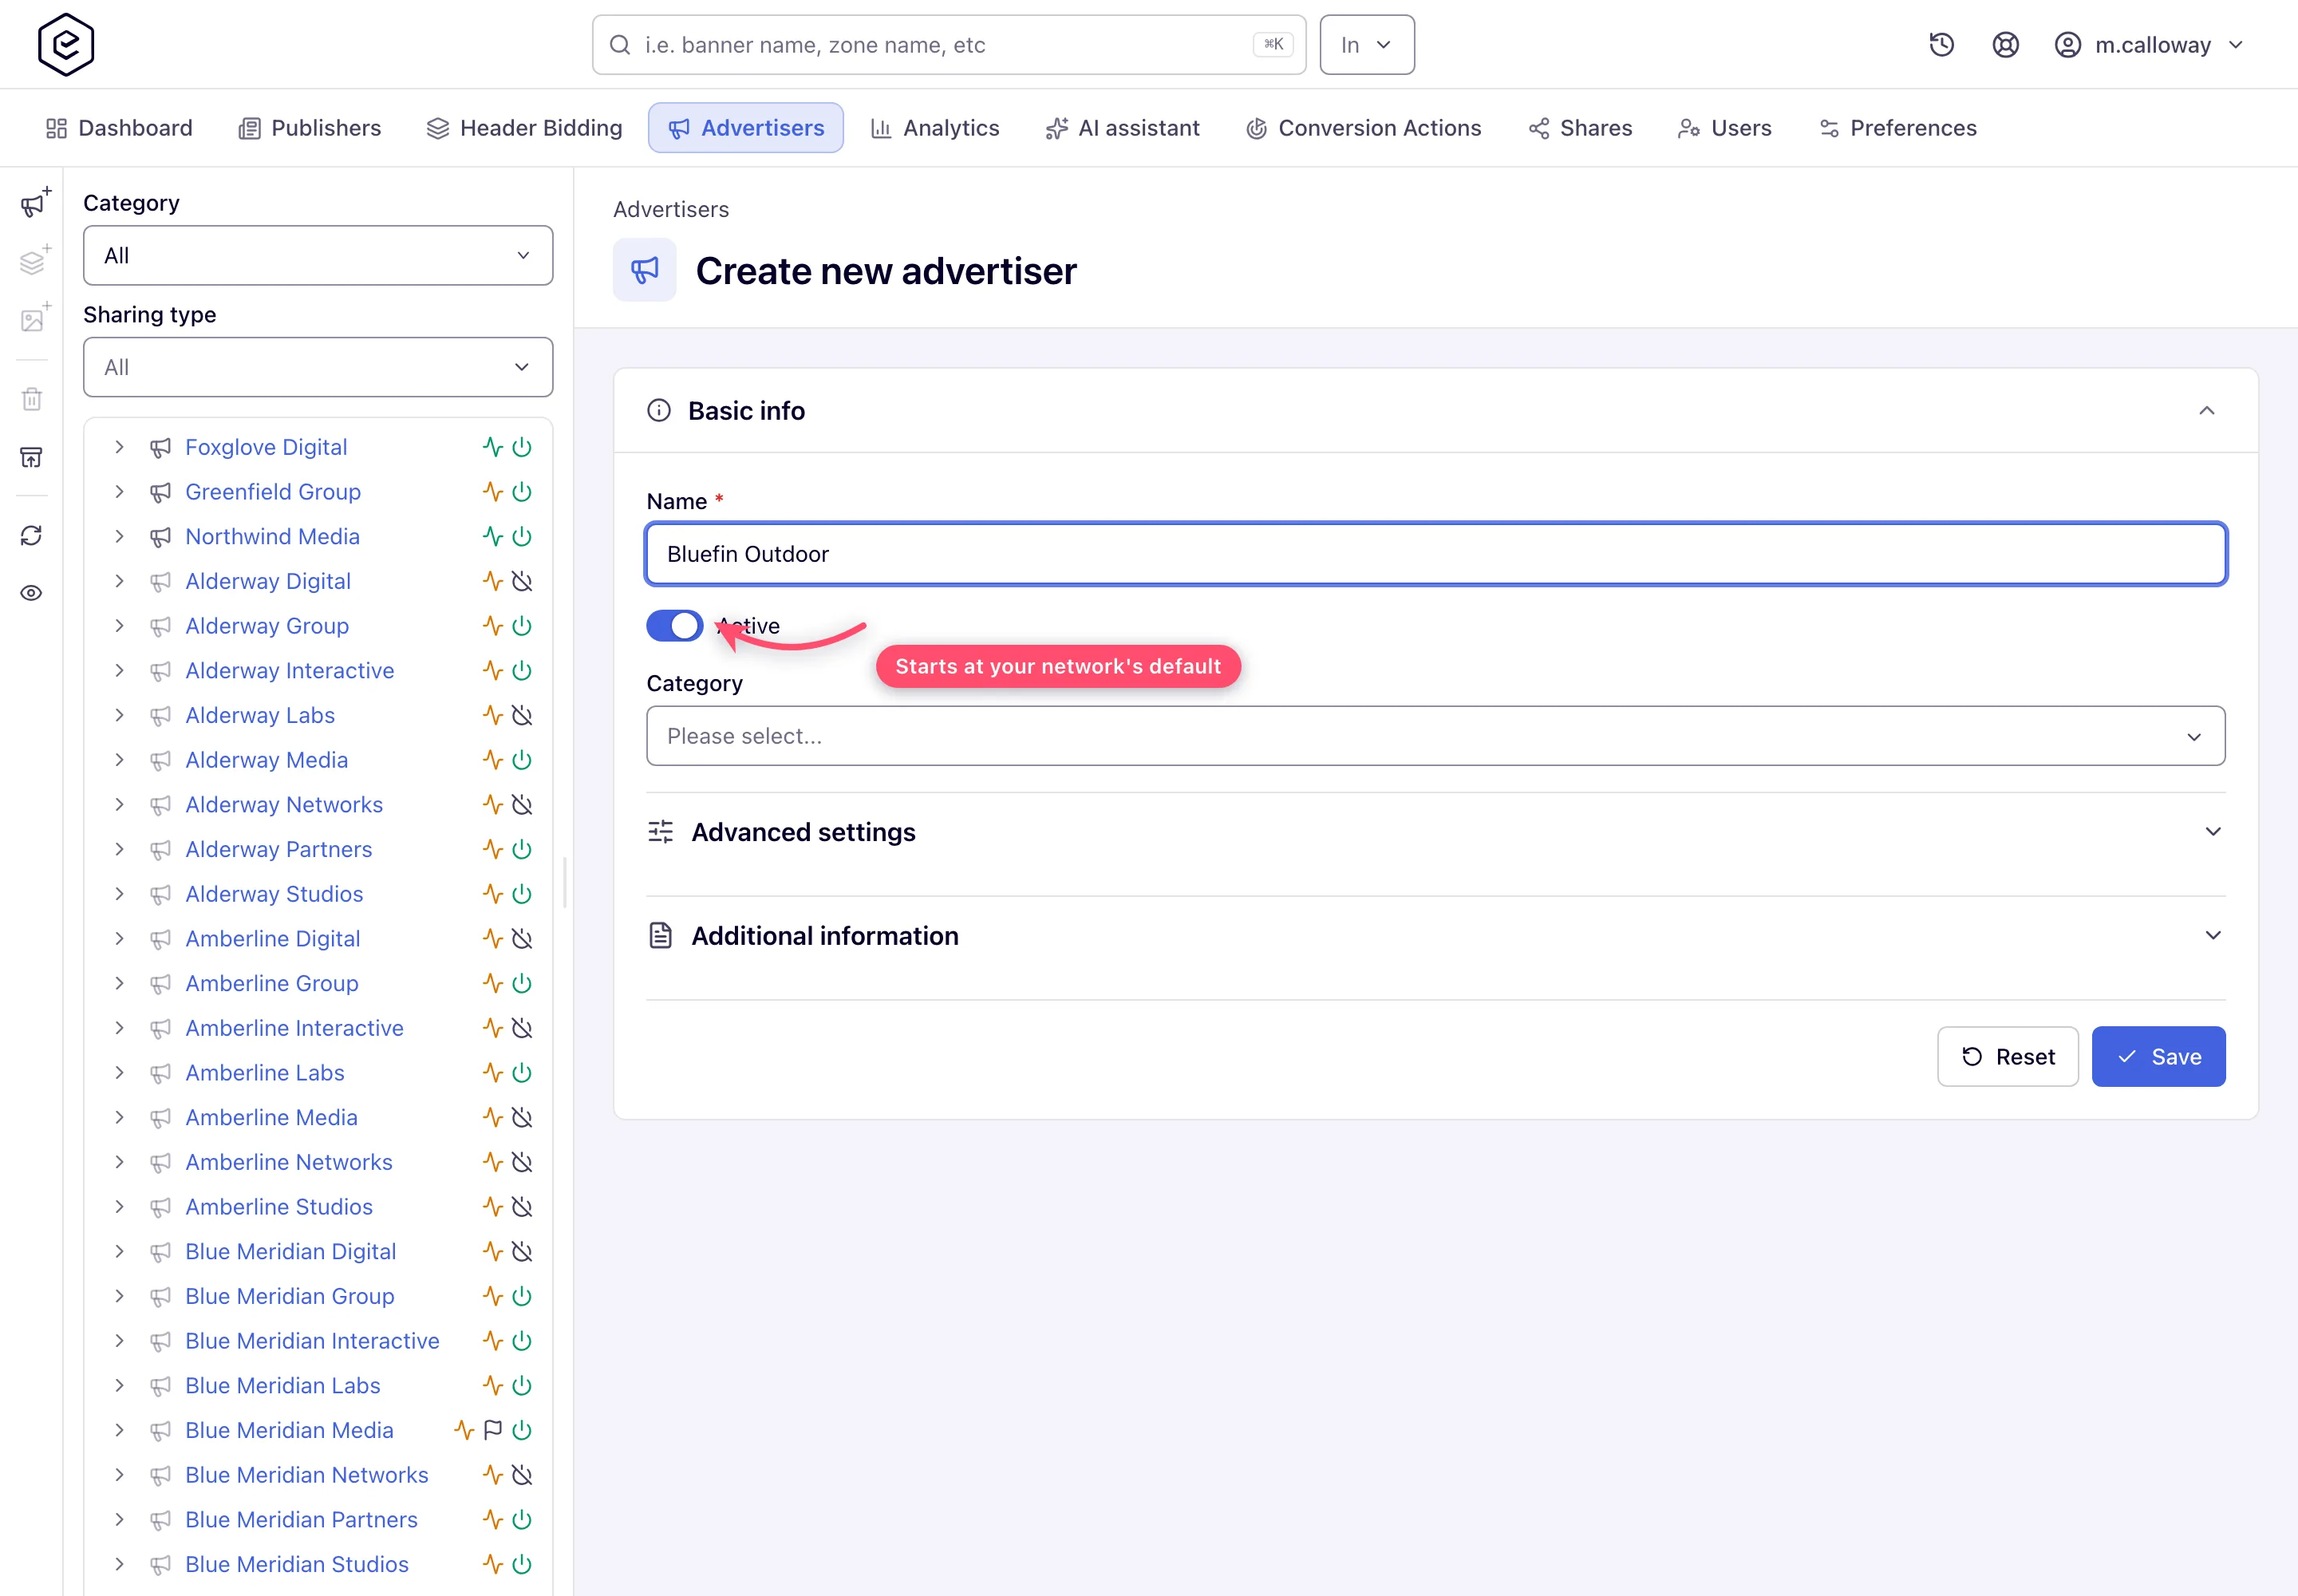The image size is (2298, 1596).
Task: Open the Please select category dropdown
Action: click(1435, 736)
